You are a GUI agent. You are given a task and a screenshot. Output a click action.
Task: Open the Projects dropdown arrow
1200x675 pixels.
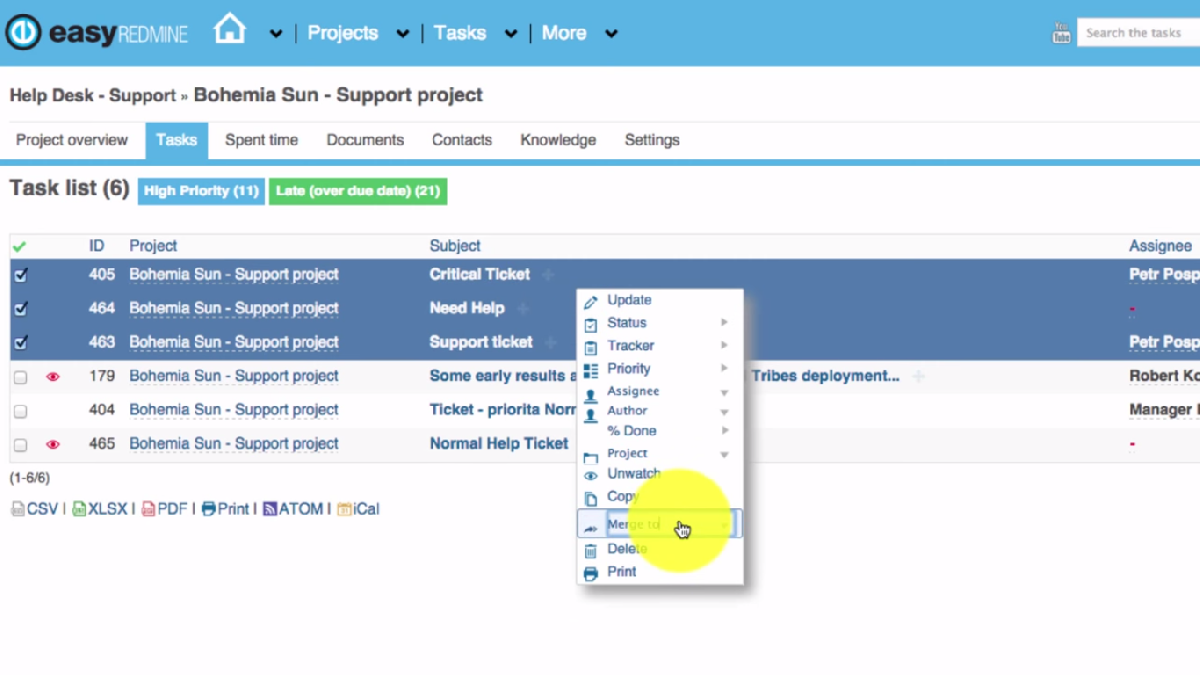click(x=402, y=34)
